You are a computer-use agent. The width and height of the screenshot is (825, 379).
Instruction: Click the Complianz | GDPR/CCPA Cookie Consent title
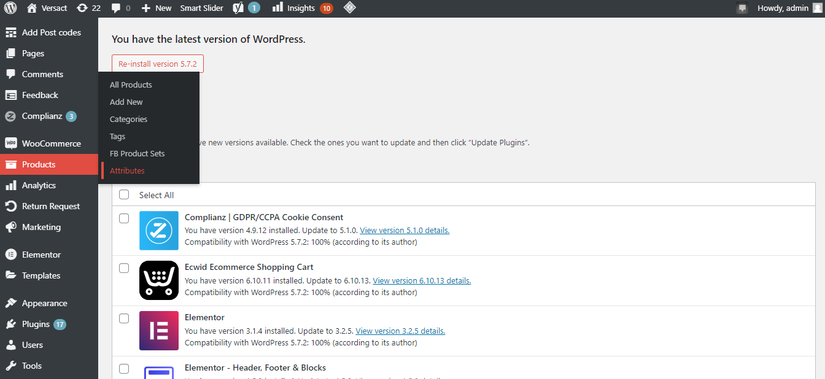264,217
